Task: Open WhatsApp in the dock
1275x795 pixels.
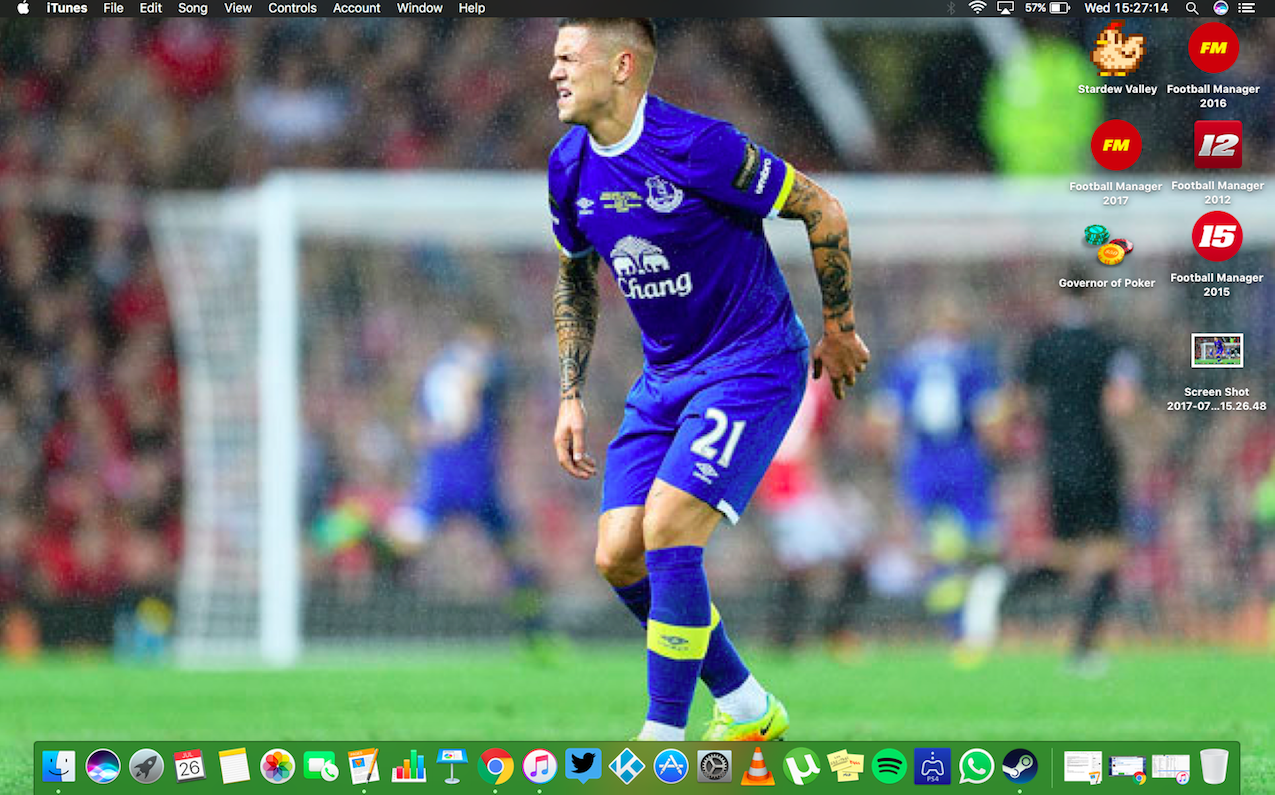Action: click(976, 767)
